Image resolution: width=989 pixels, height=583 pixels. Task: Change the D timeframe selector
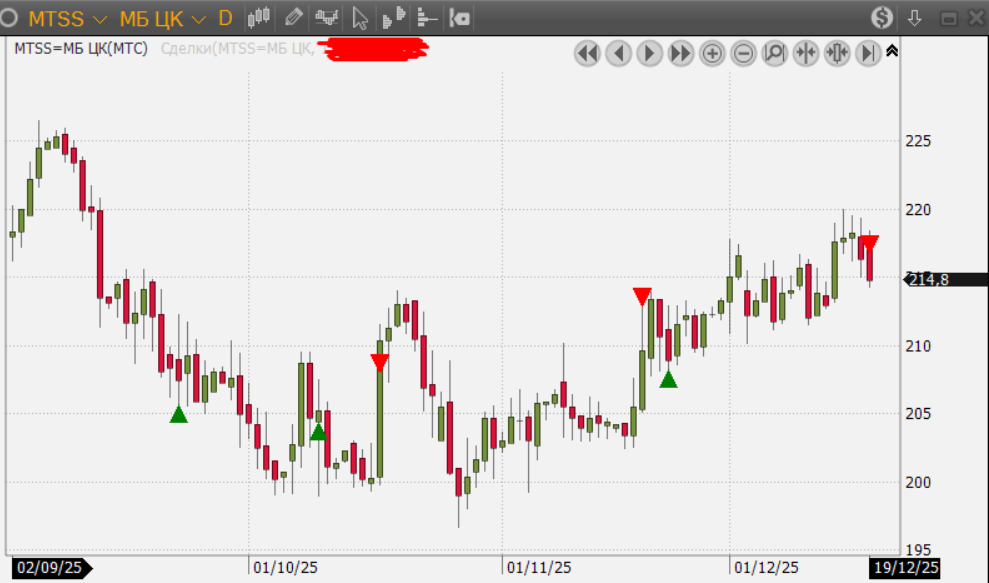point(225,18)
